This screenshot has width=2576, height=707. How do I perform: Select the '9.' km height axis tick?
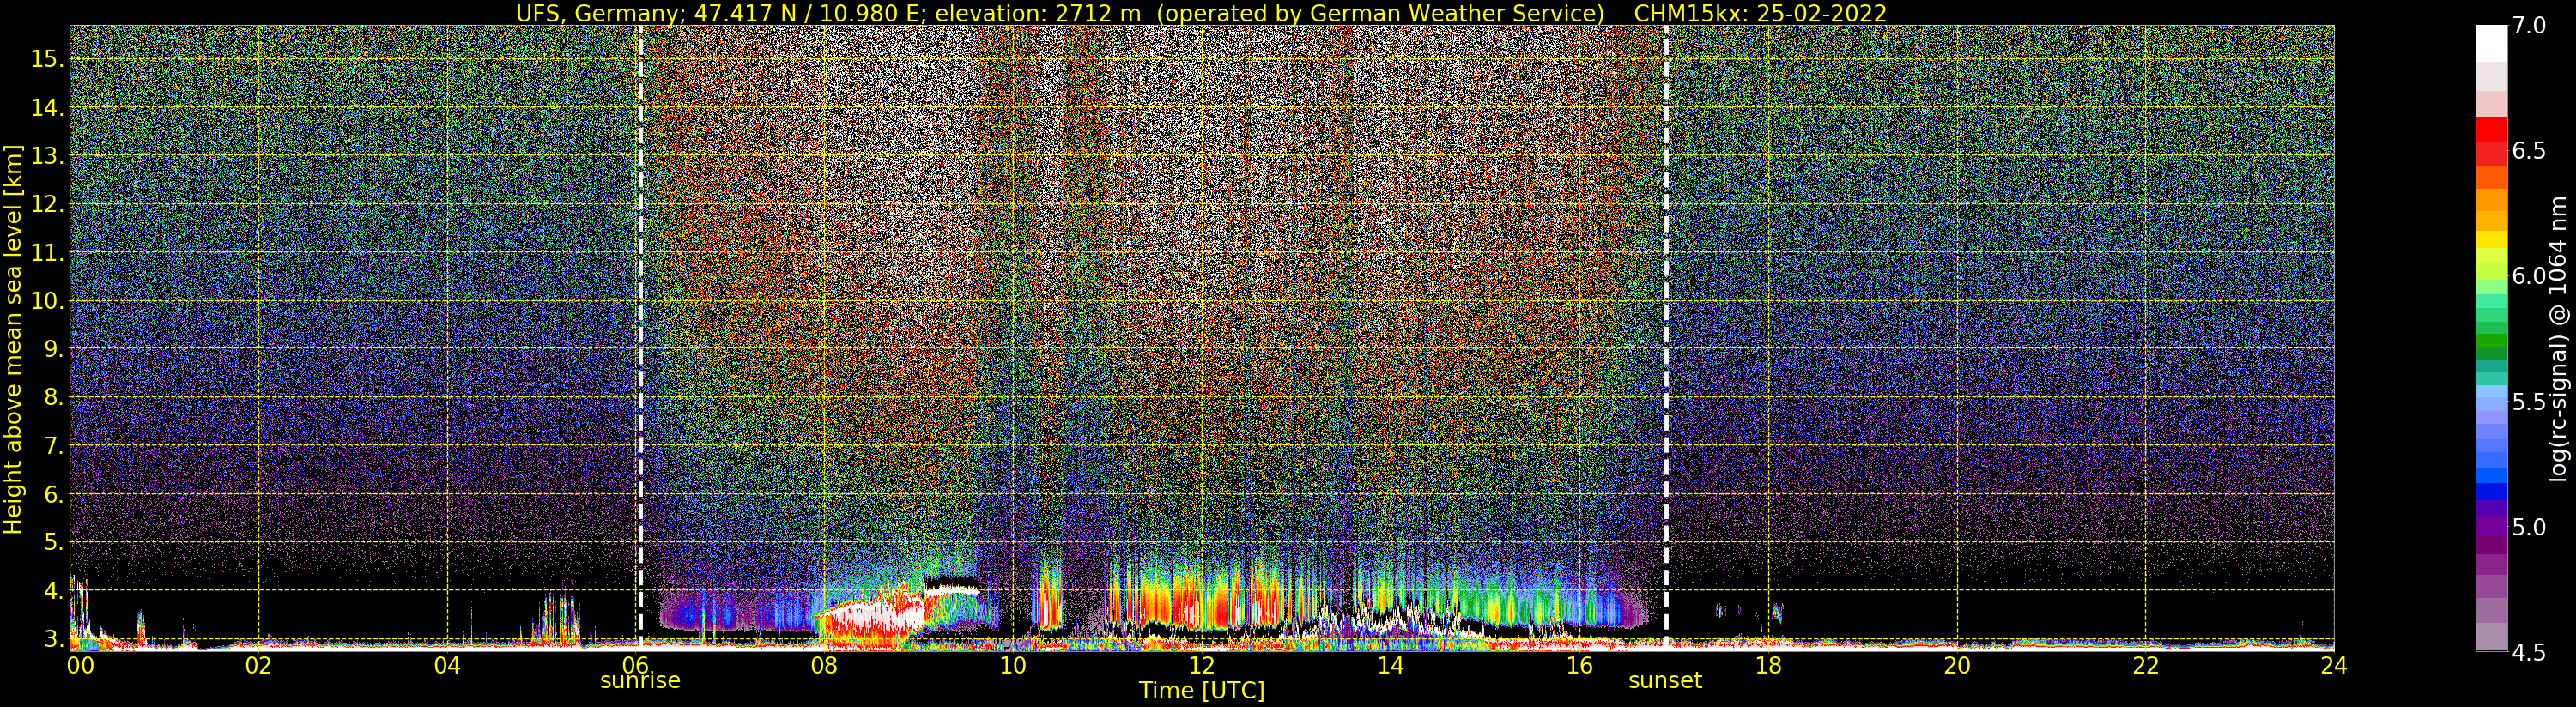click(x=54, y=349)
